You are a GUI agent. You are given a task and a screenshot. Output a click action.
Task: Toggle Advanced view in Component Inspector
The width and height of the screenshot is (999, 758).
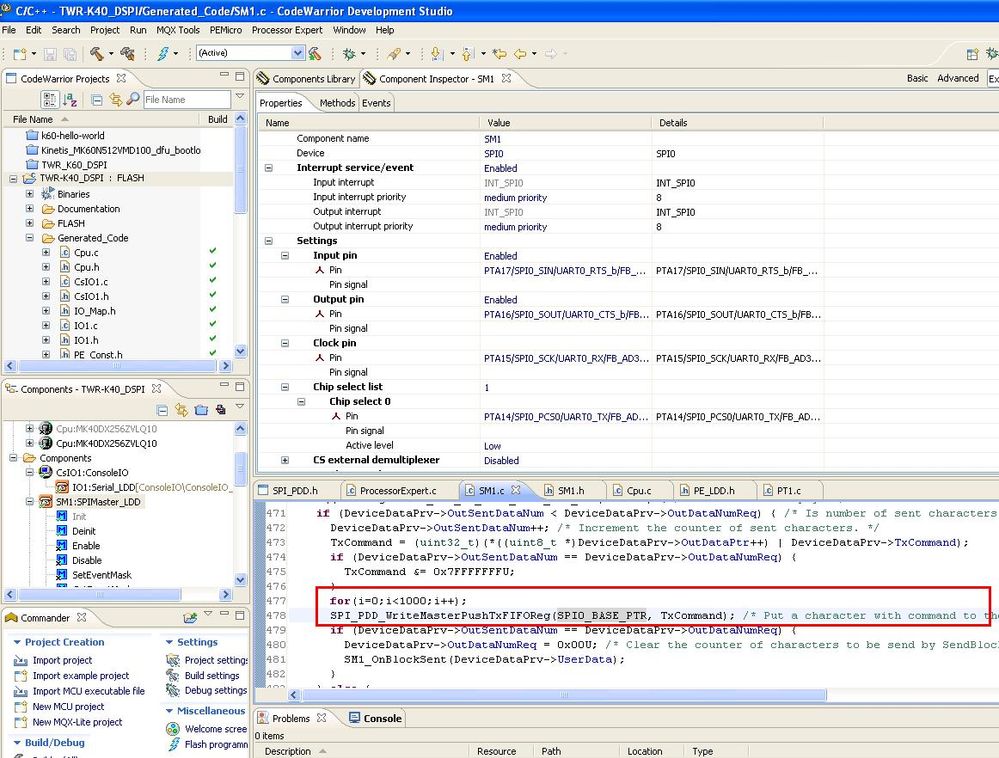(x=958, y=78)
